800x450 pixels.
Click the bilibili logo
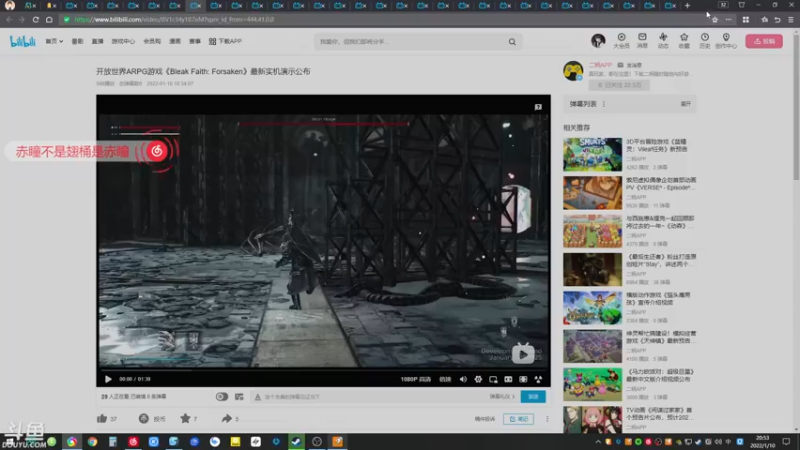[x=22, y=41]
